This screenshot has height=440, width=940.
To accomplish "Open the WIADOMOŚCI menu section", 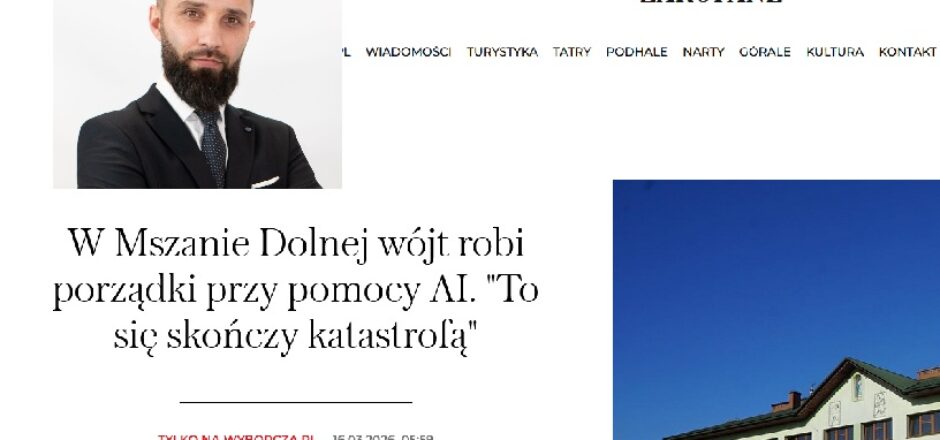I will coord(408,52).
